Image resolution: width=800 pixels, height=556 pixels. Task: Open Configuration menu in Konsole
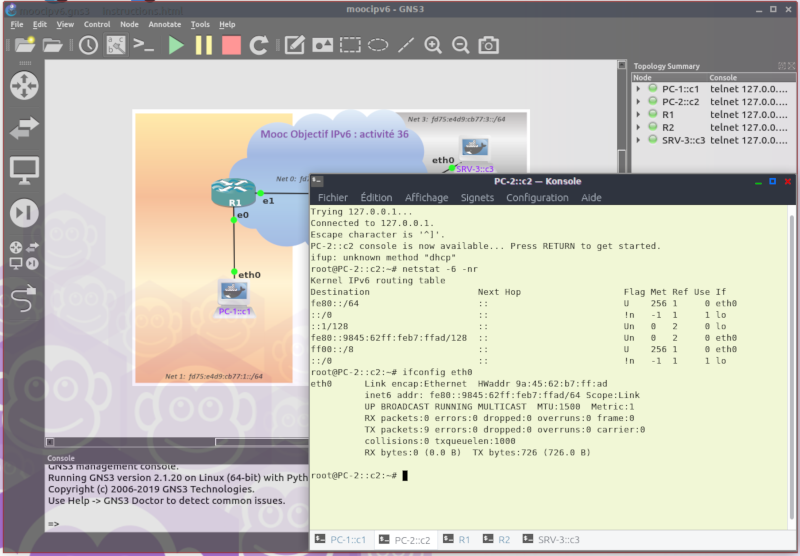pos(537,197)
